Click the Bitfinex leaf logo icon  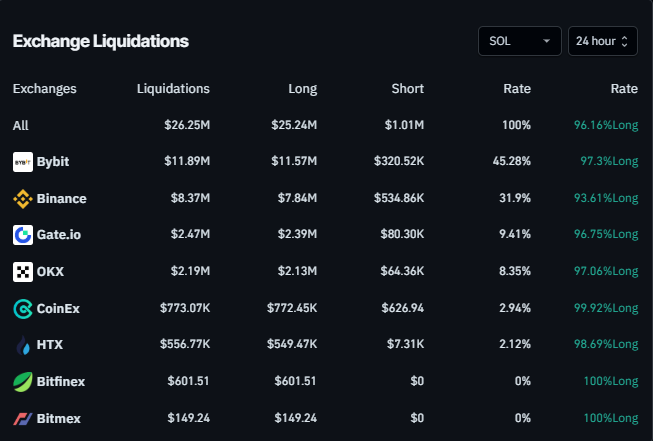(22, 382)
